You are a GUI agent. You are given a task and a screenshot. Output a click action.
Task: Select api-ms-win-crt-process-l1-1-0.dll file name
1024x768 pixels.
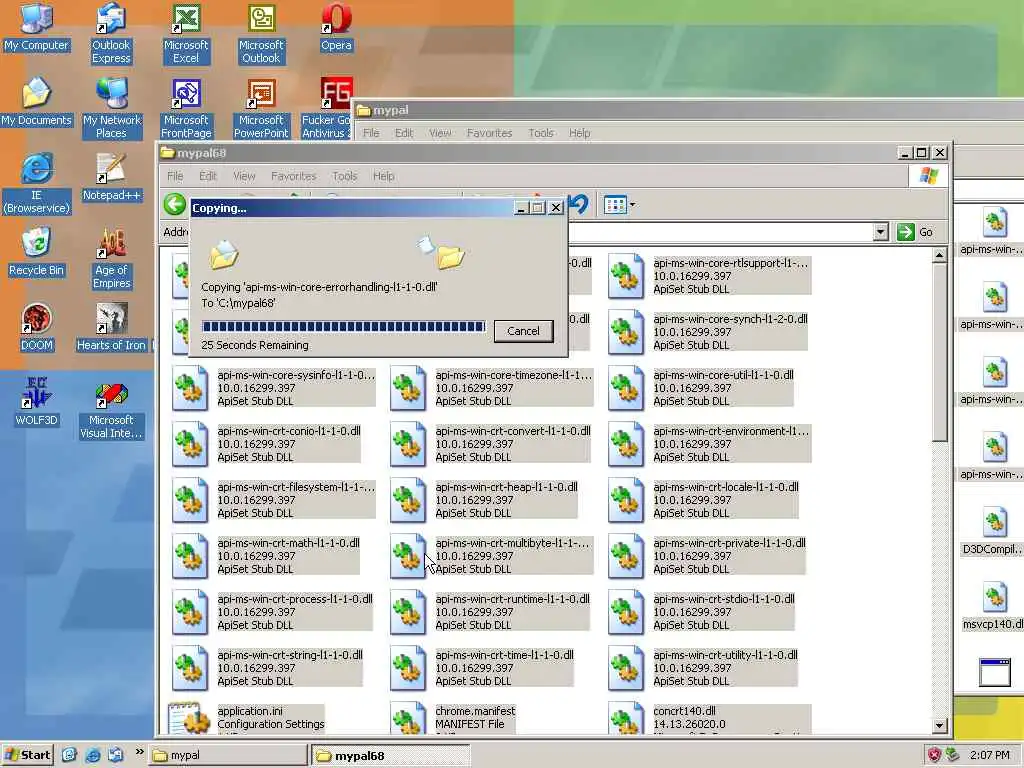coord(295,599)
